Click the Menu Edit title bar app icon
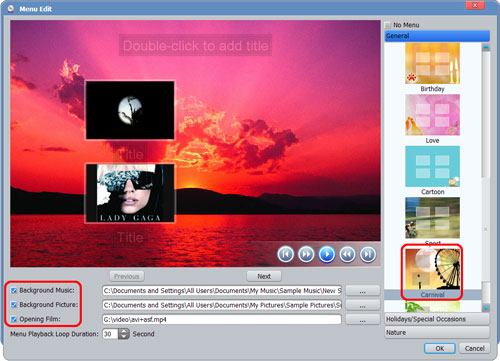 11,8
